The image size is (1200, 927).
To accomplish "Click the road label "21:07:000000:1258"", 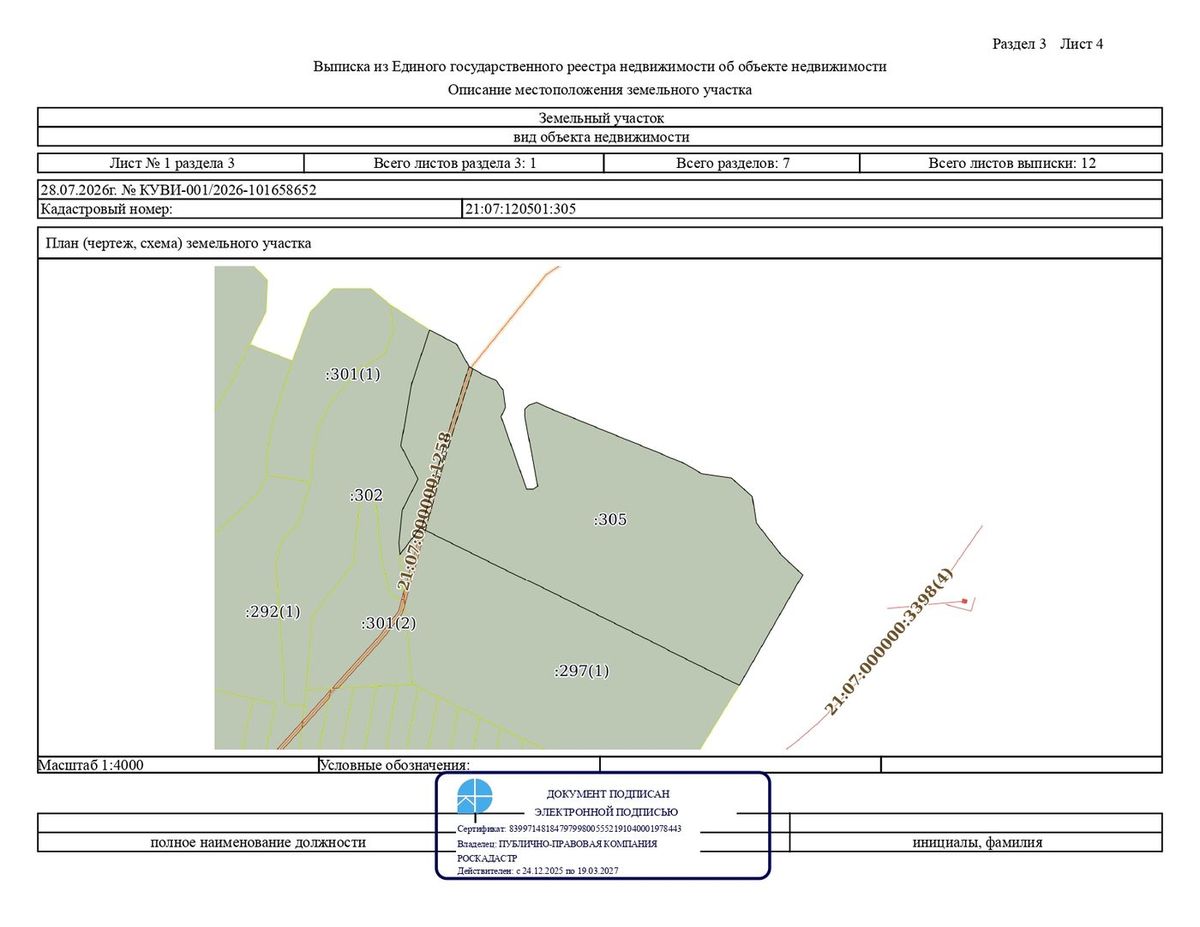I will [x=425, y=510].
